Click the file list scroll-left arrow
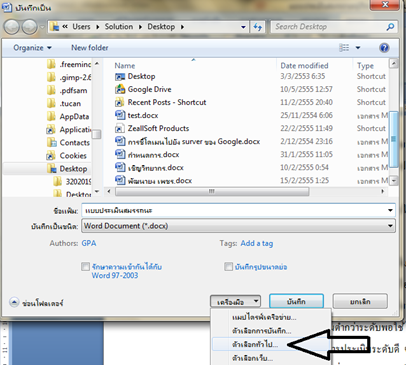406x365 pixels. pos(108,191)
